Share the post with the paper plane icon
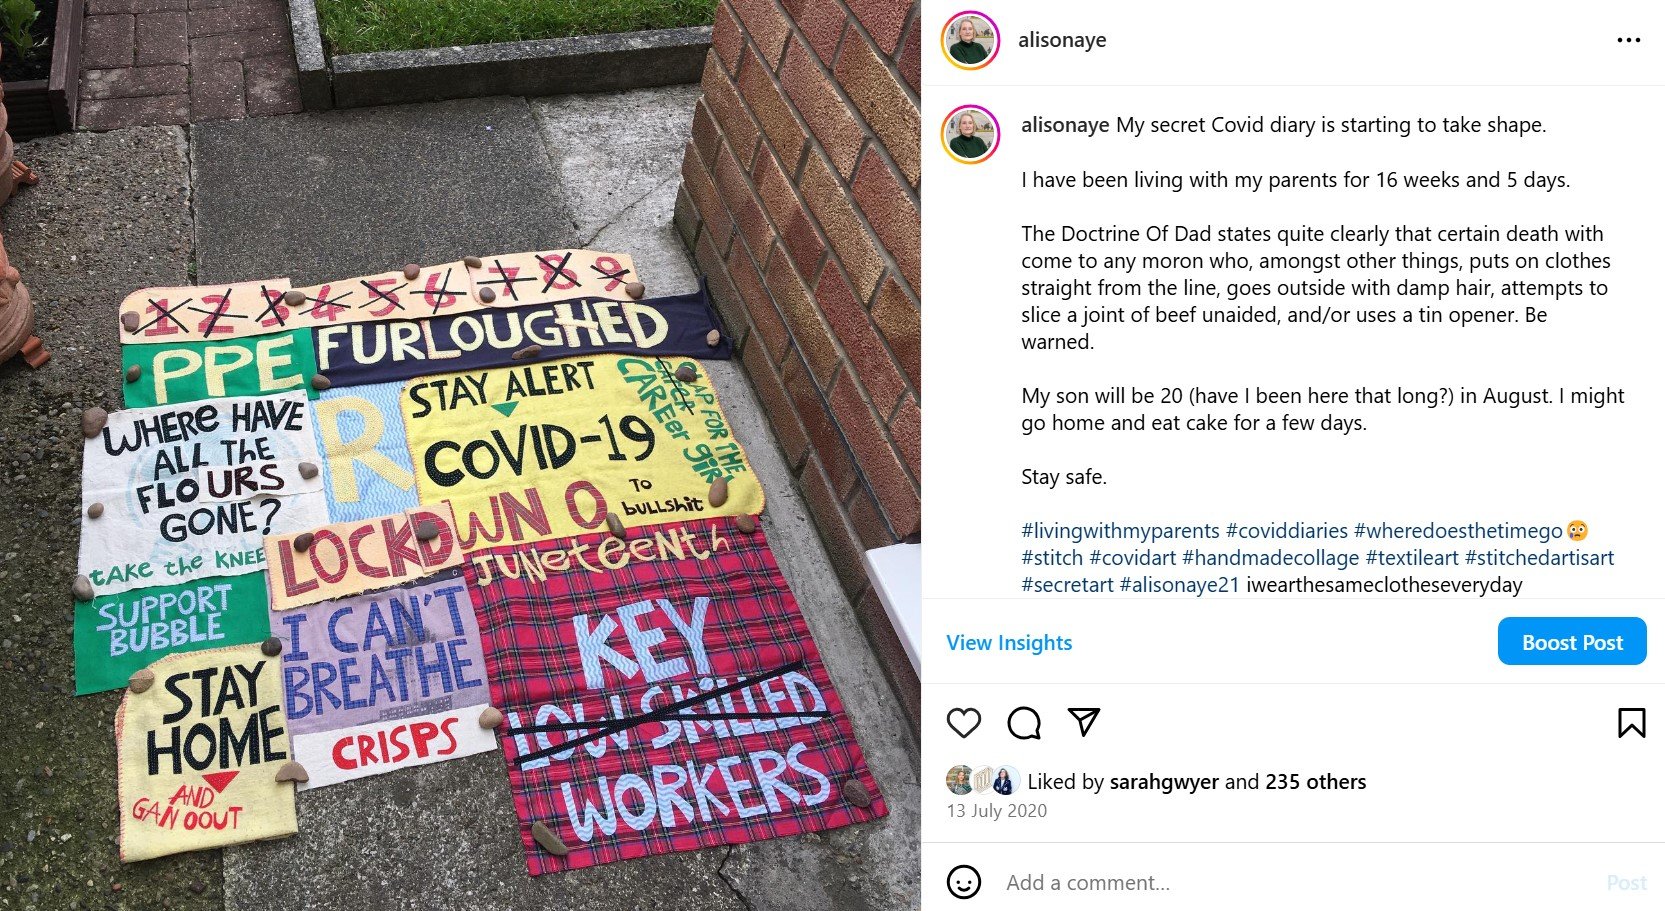The image size is (1665, 911). (1084, 721)
